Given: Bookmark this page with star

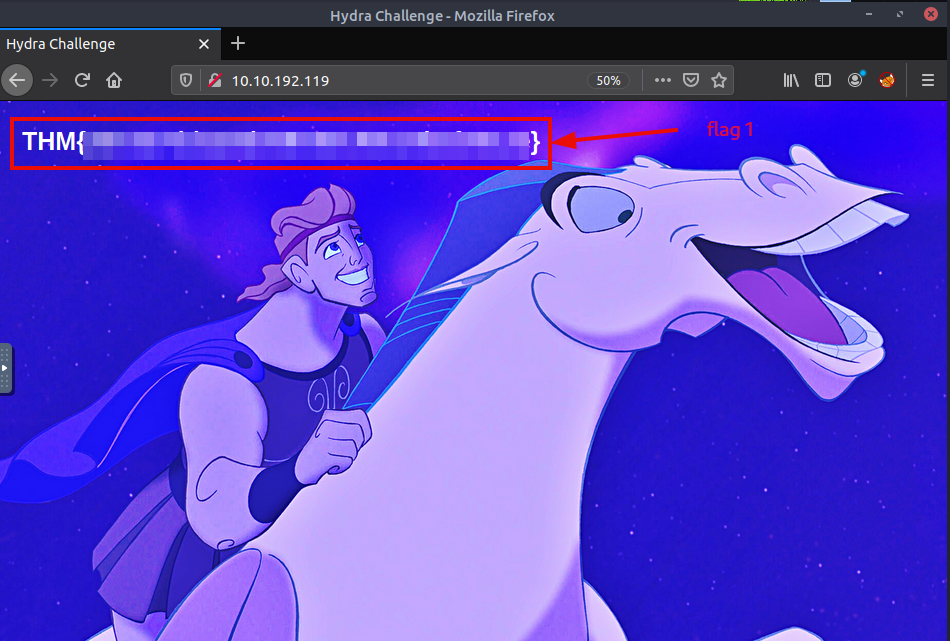Looking at the screenshot, I should pyautogui.click(x=718, y=80).
